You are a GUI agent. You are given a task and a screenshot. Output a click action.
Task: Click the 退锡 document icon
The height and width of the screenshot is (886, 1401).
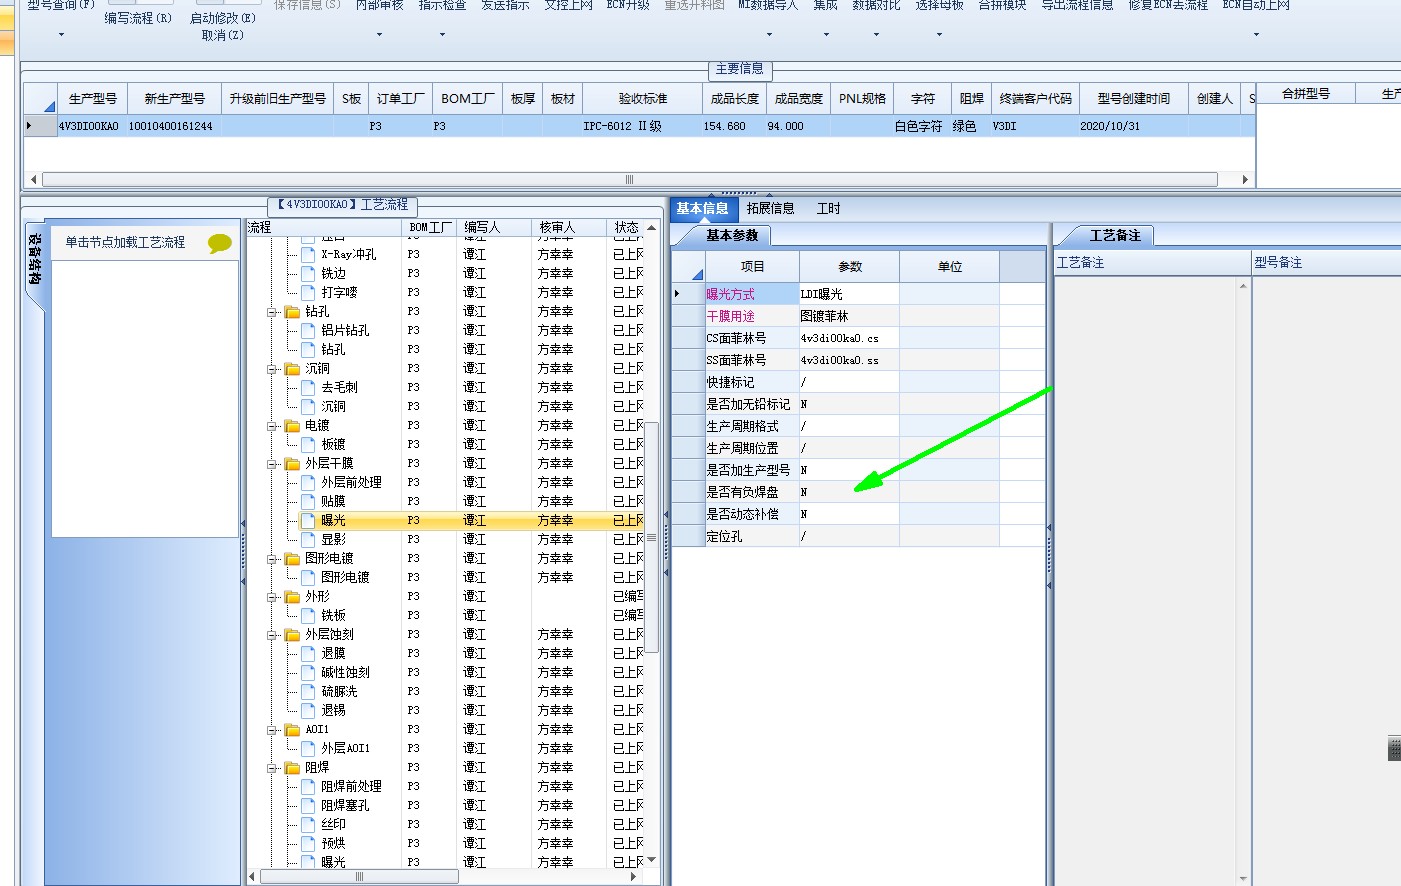click(x=308, y=711)
